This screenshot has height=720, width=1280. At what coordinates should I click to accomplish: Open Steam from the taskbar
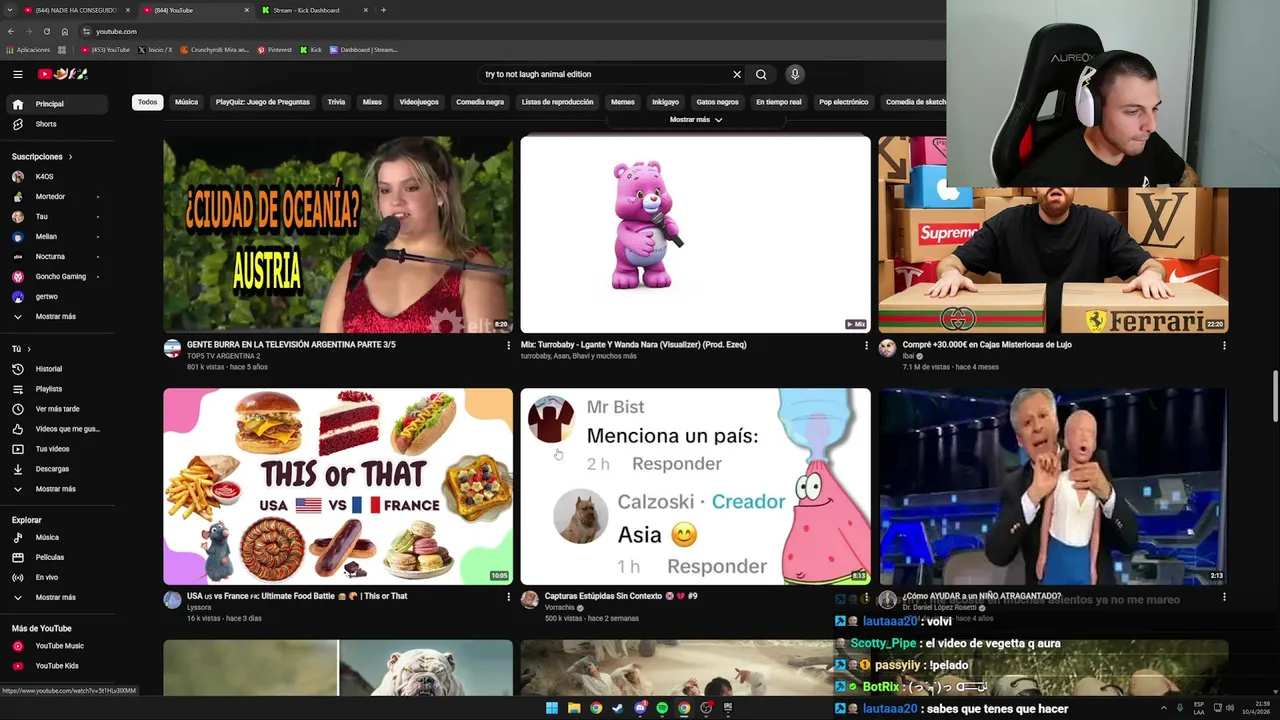tap(618, 708)
